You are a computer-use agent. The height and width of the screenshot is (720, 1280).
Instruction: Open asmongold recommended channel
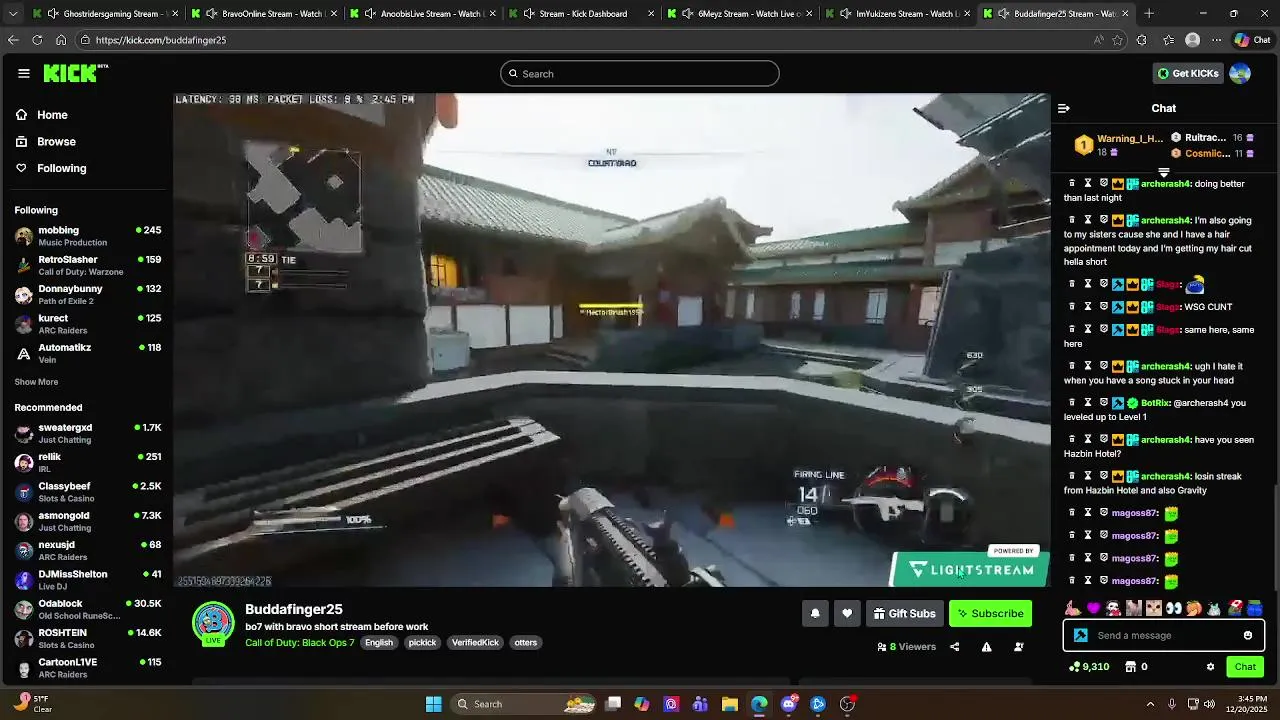88,521
